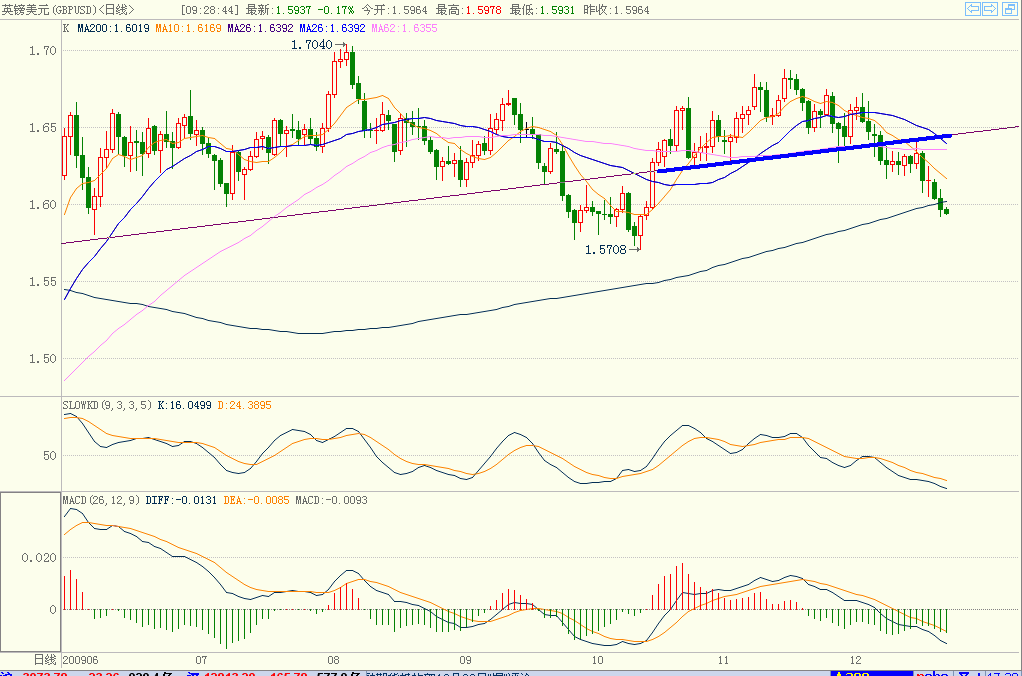Viewport: 1022px width, 676px height.
Task: Select the MA10:1.6169 indicator label
Action: coord(188,28)
